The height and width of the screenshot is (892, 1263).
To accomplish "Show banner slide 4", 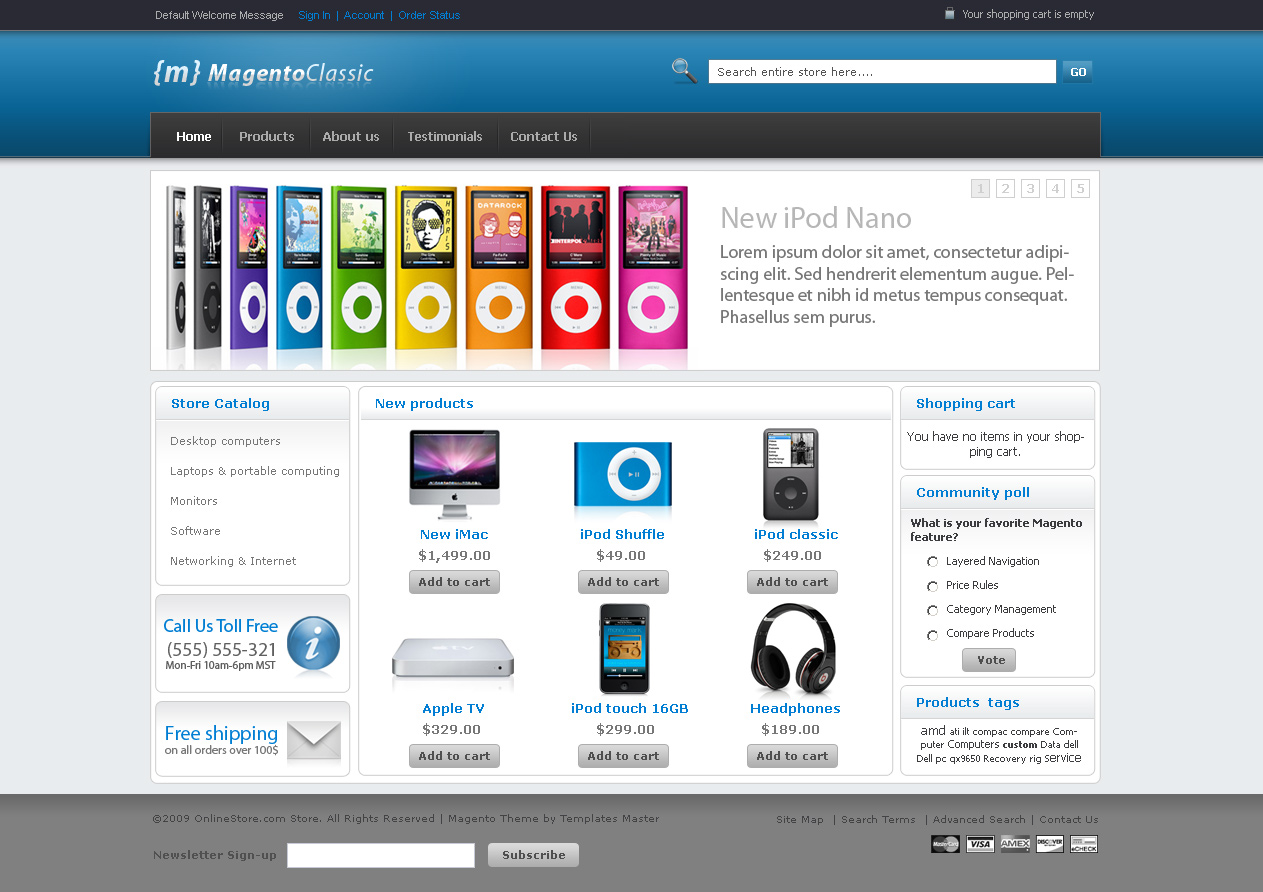I will click(x=1055, y=188).
